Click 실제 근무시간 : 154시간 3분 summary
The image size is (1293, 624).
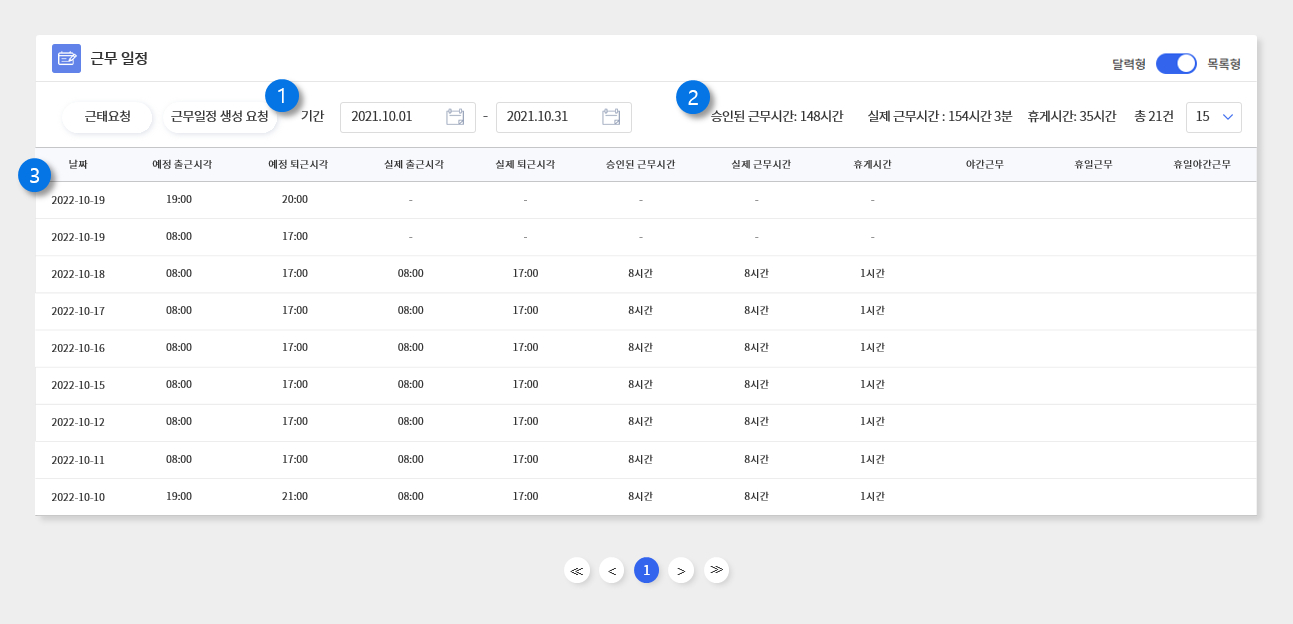click(940, 116)
